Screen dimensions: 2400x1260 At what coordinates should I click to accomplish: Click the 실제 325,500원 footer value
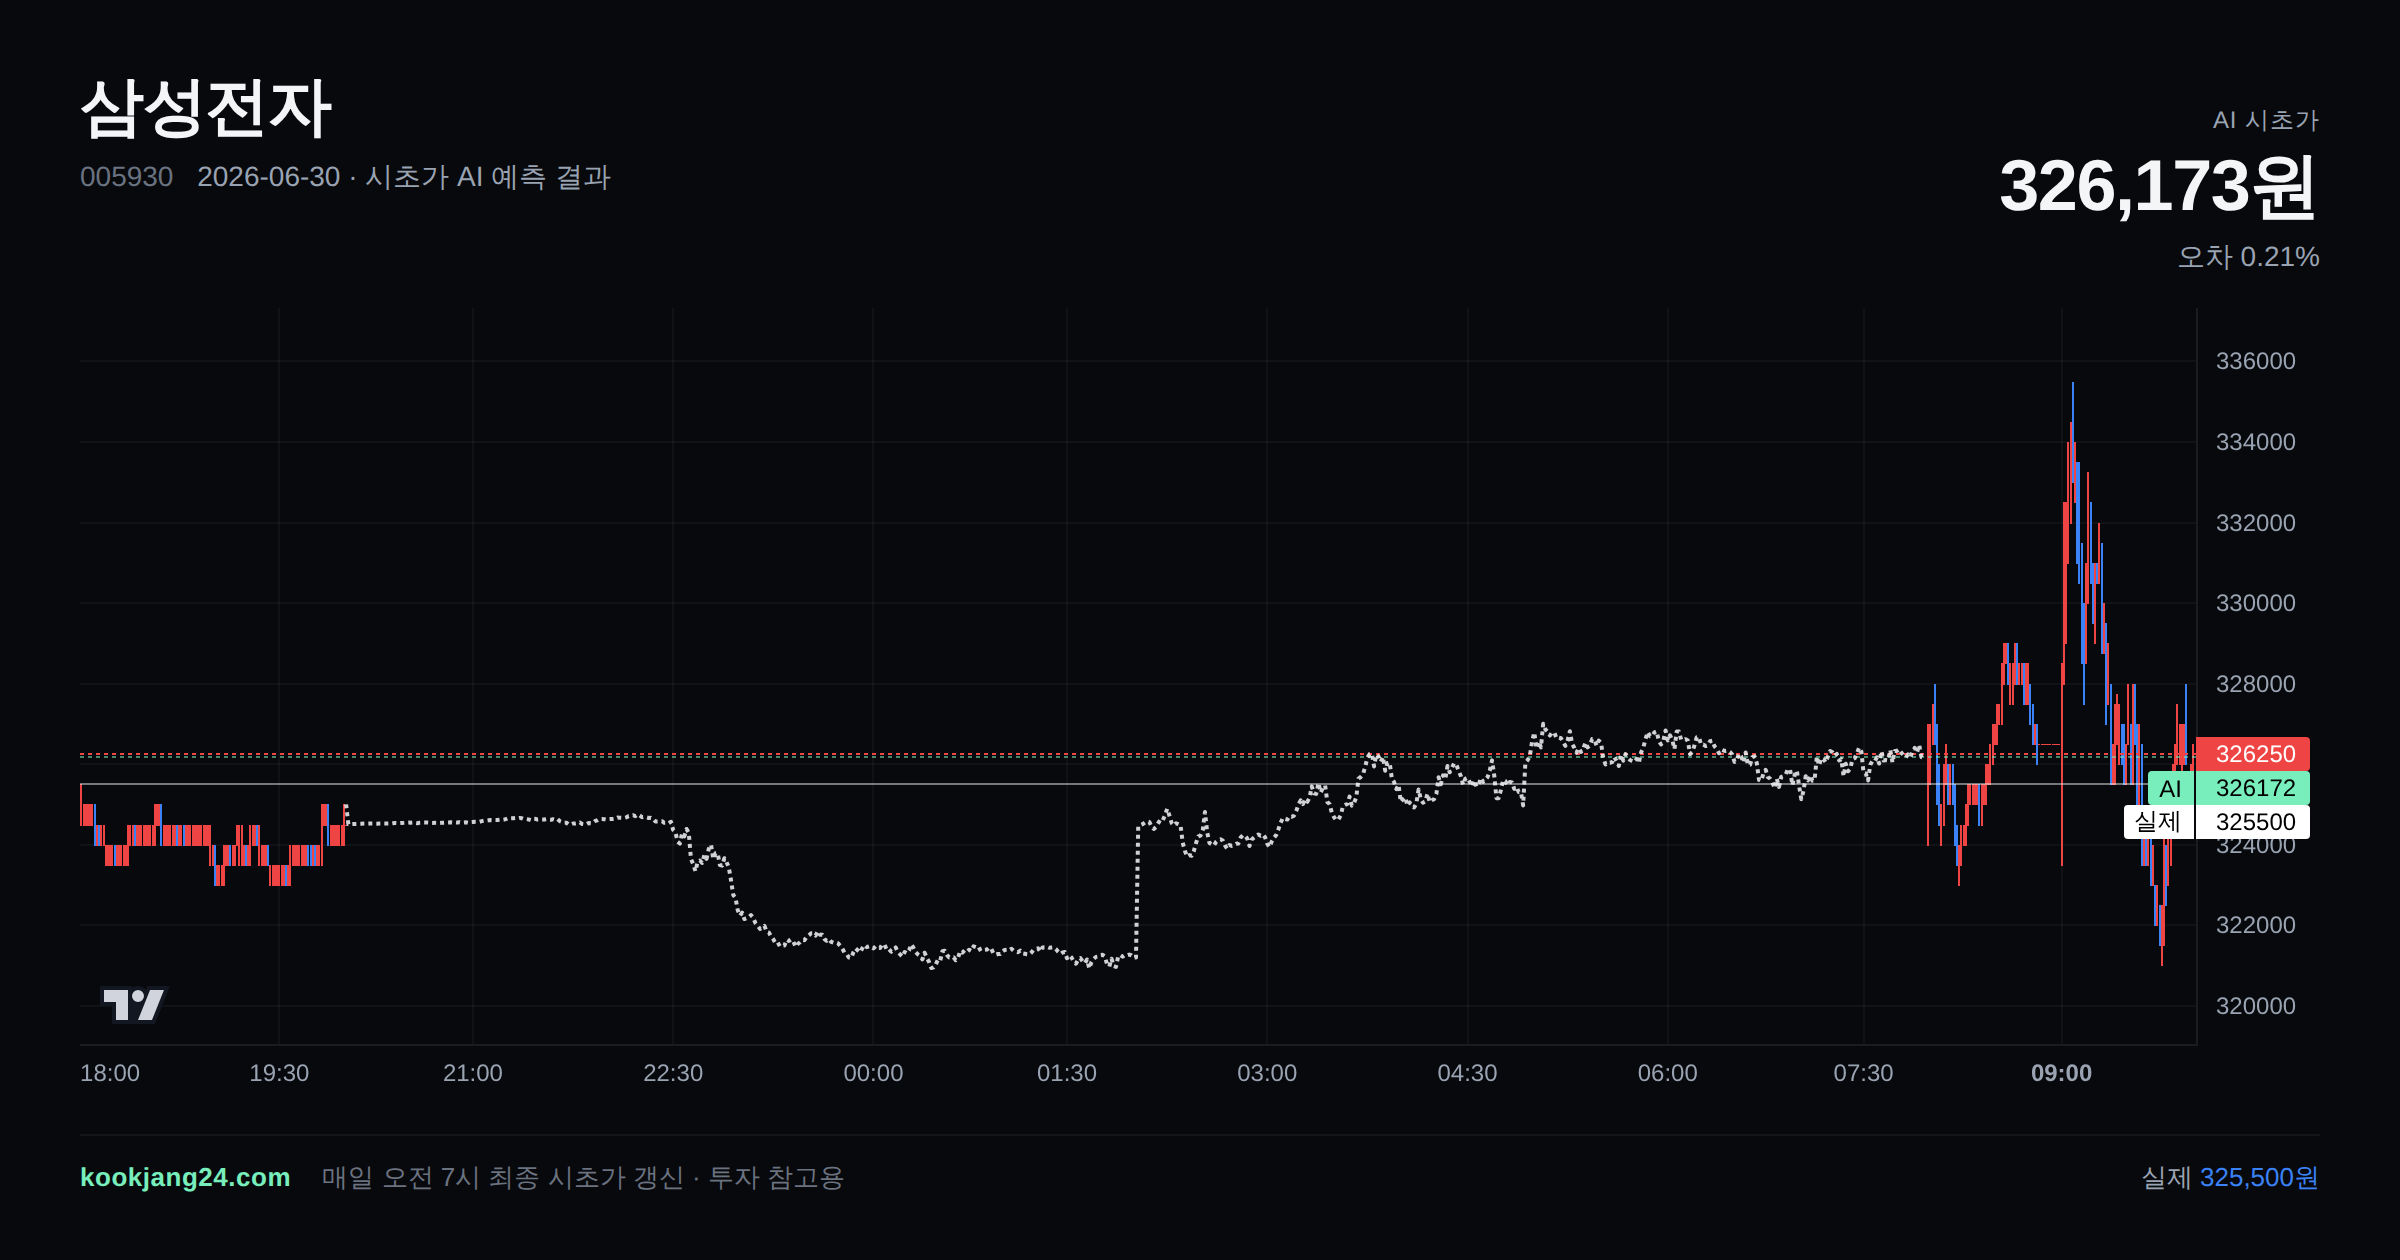point(2229,1177)
